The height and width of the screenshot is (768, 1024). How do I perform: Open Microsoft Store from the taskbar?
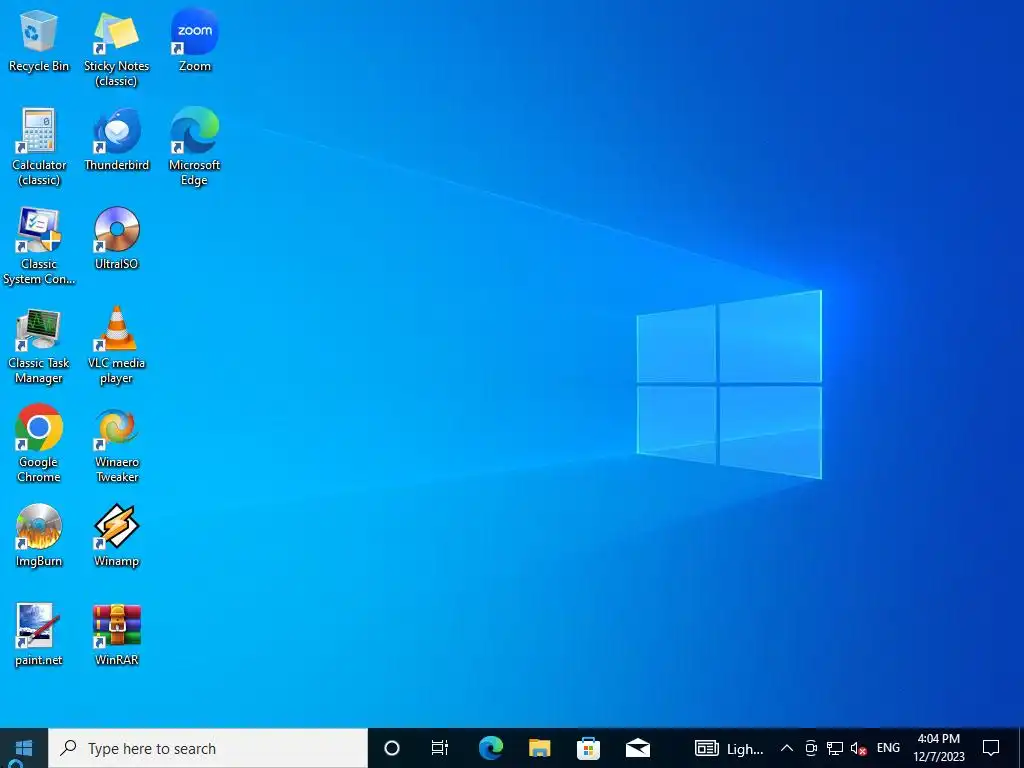(588, 748)
